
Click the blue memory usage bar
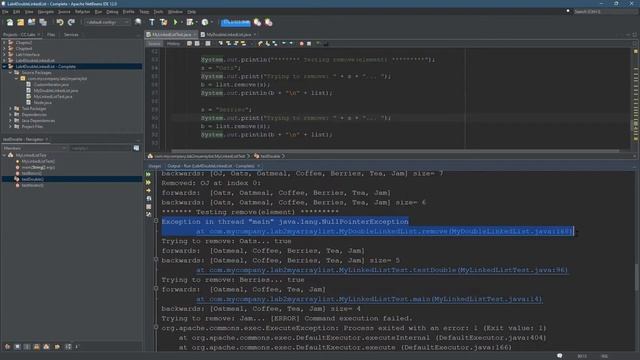(236, 22)
